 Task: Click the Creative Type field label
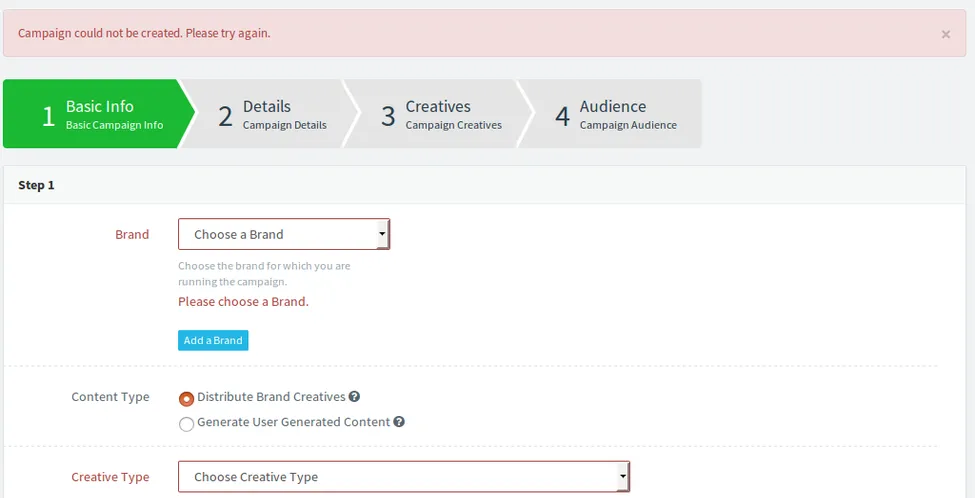coord(110,477)
